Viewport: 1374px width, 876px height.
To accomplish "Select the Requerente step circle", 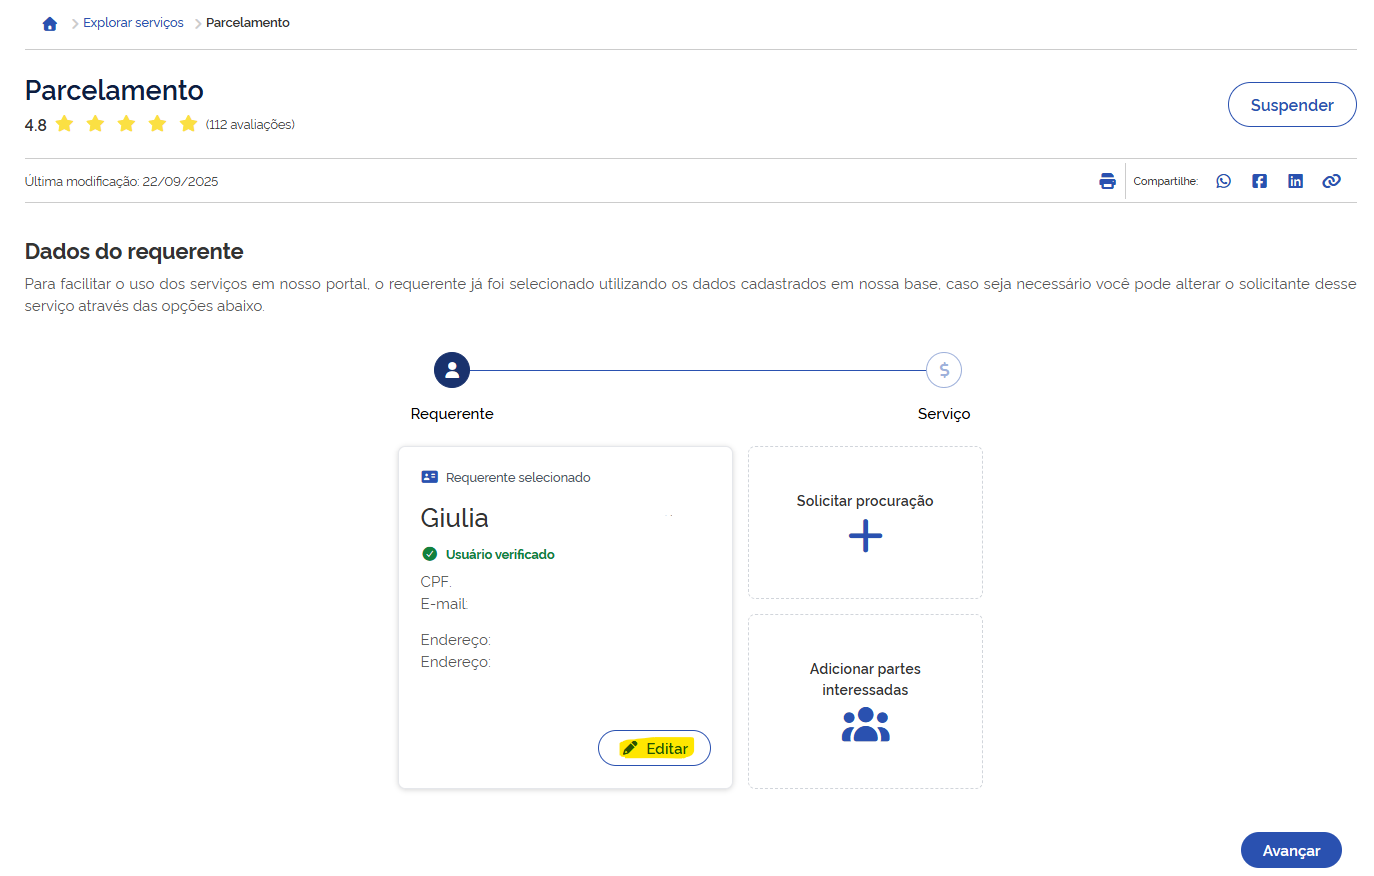I will pos(452,370).
